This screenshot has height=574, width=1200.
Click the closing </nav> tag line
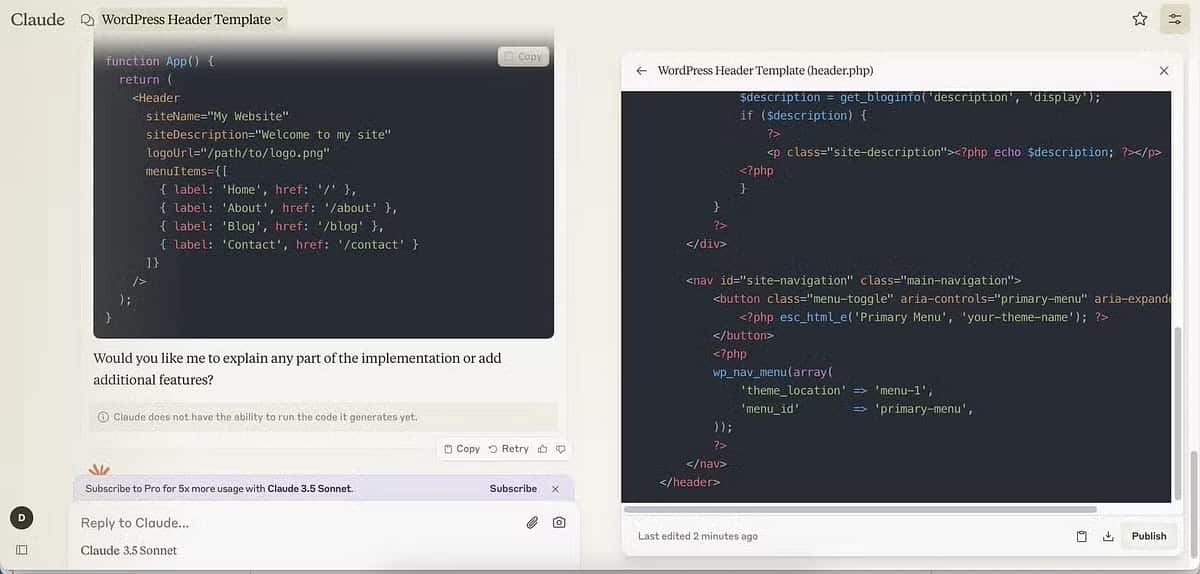point(707,464)
